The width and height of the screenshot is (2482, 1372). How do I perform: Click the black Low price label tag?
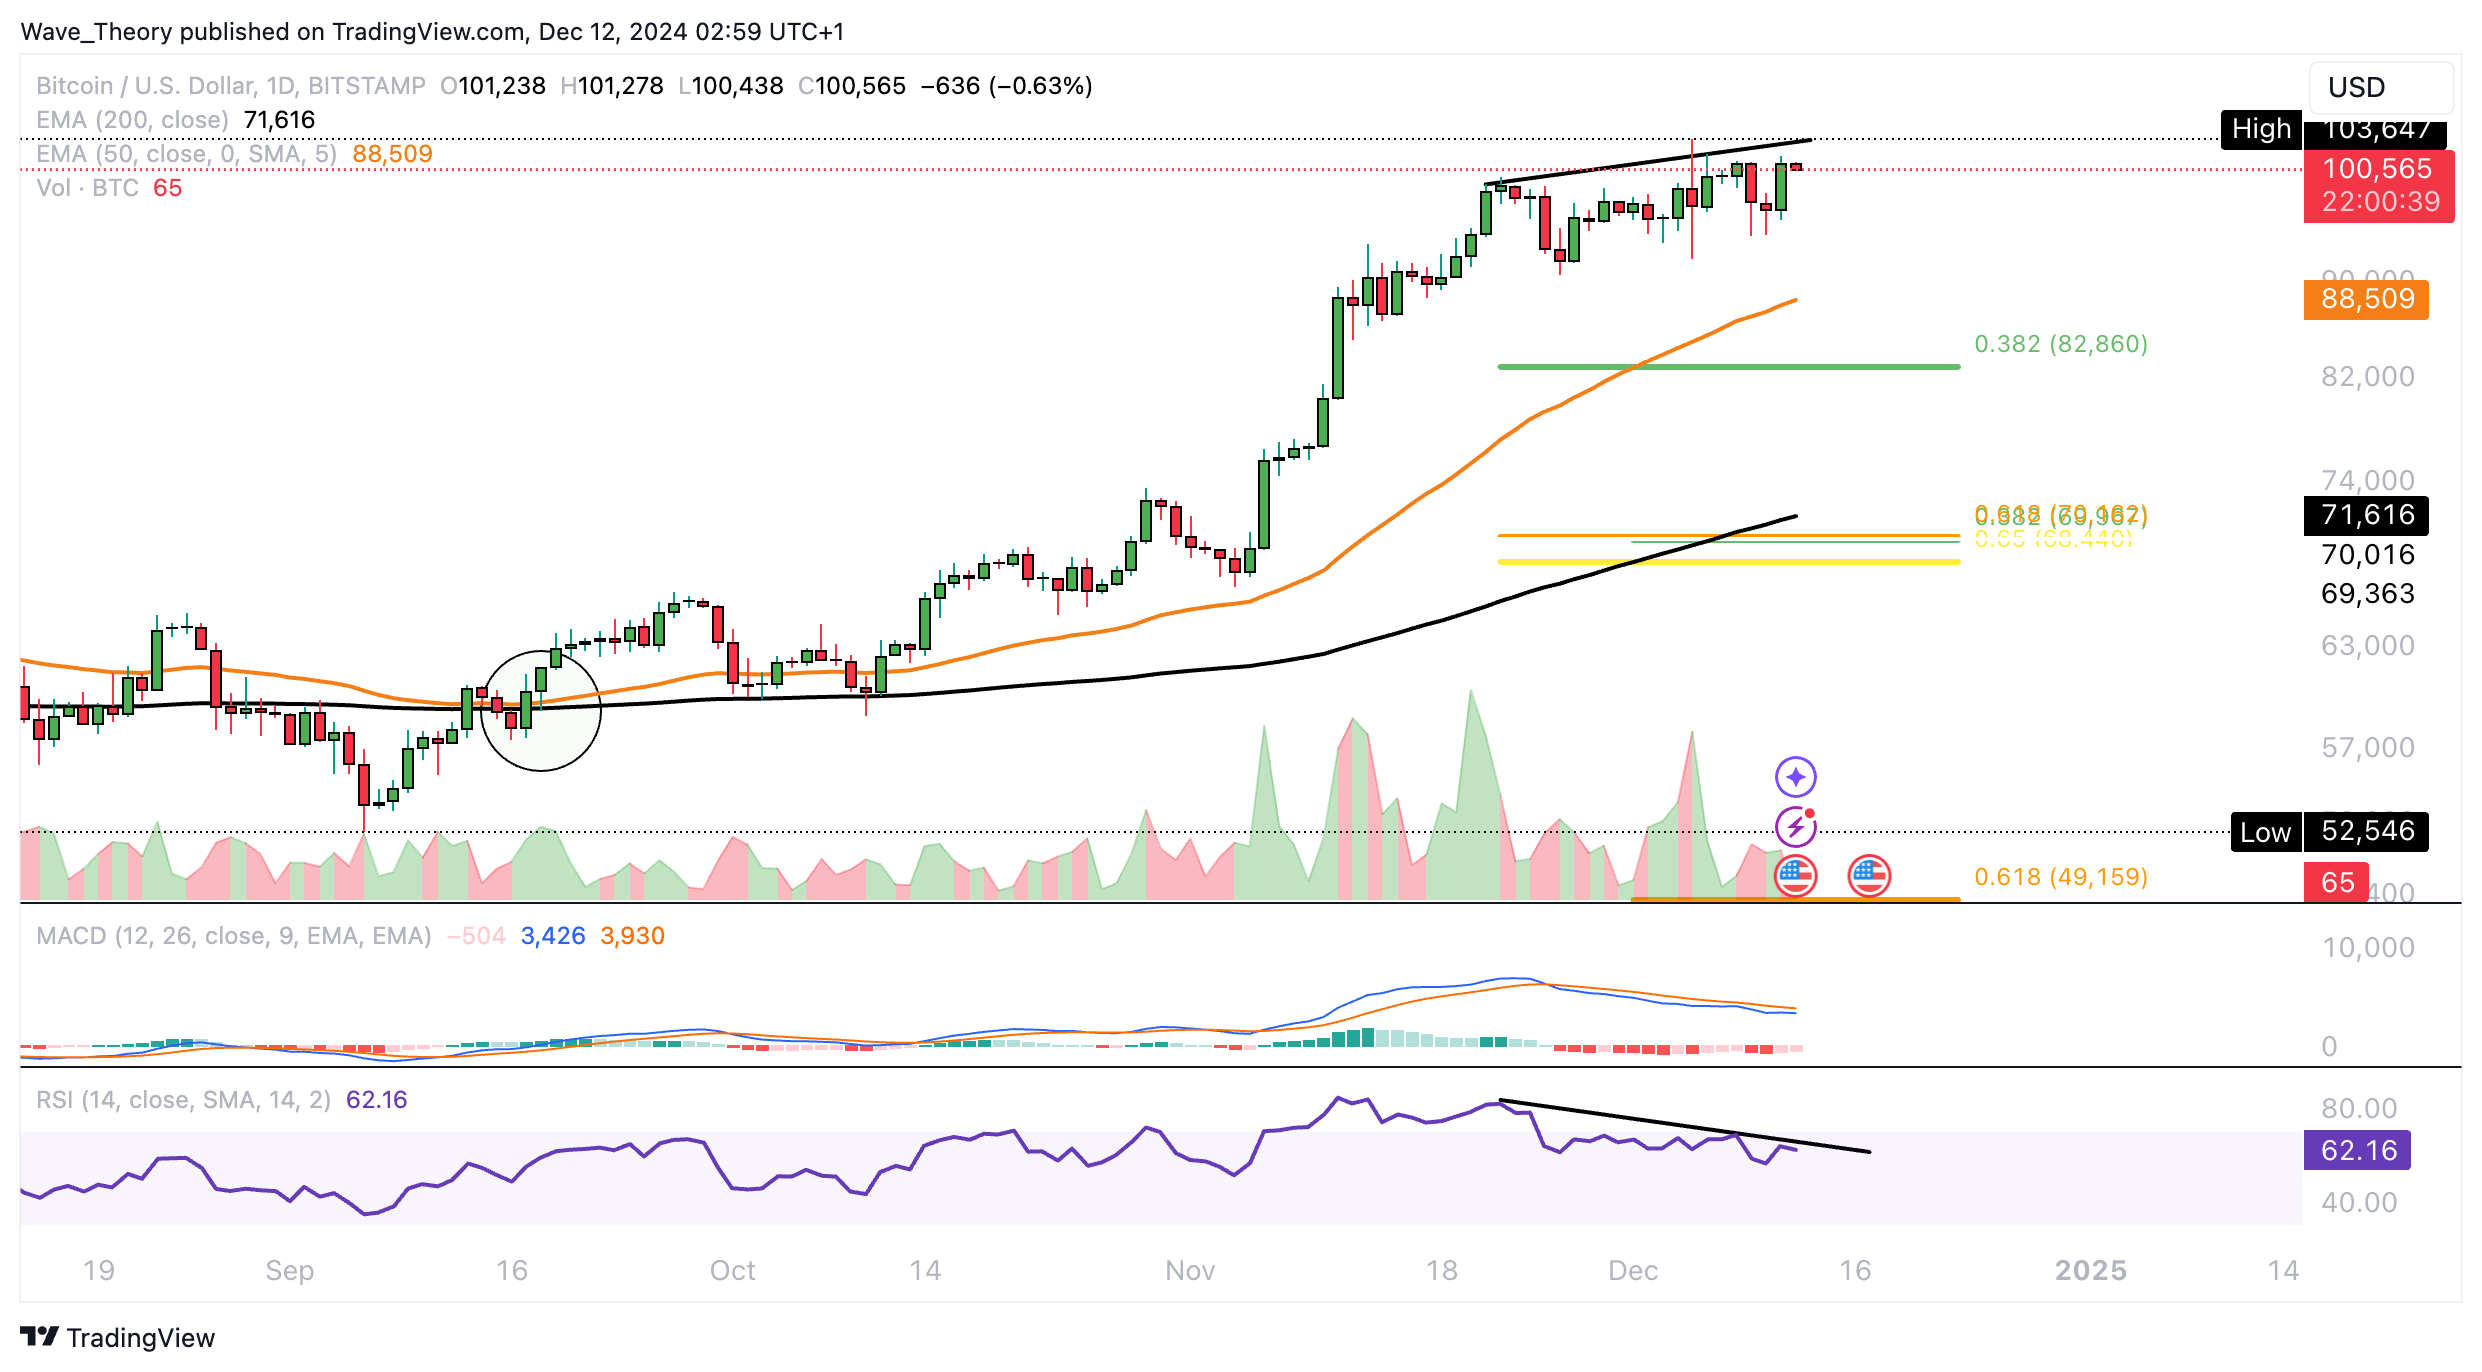pos(2265,832)
